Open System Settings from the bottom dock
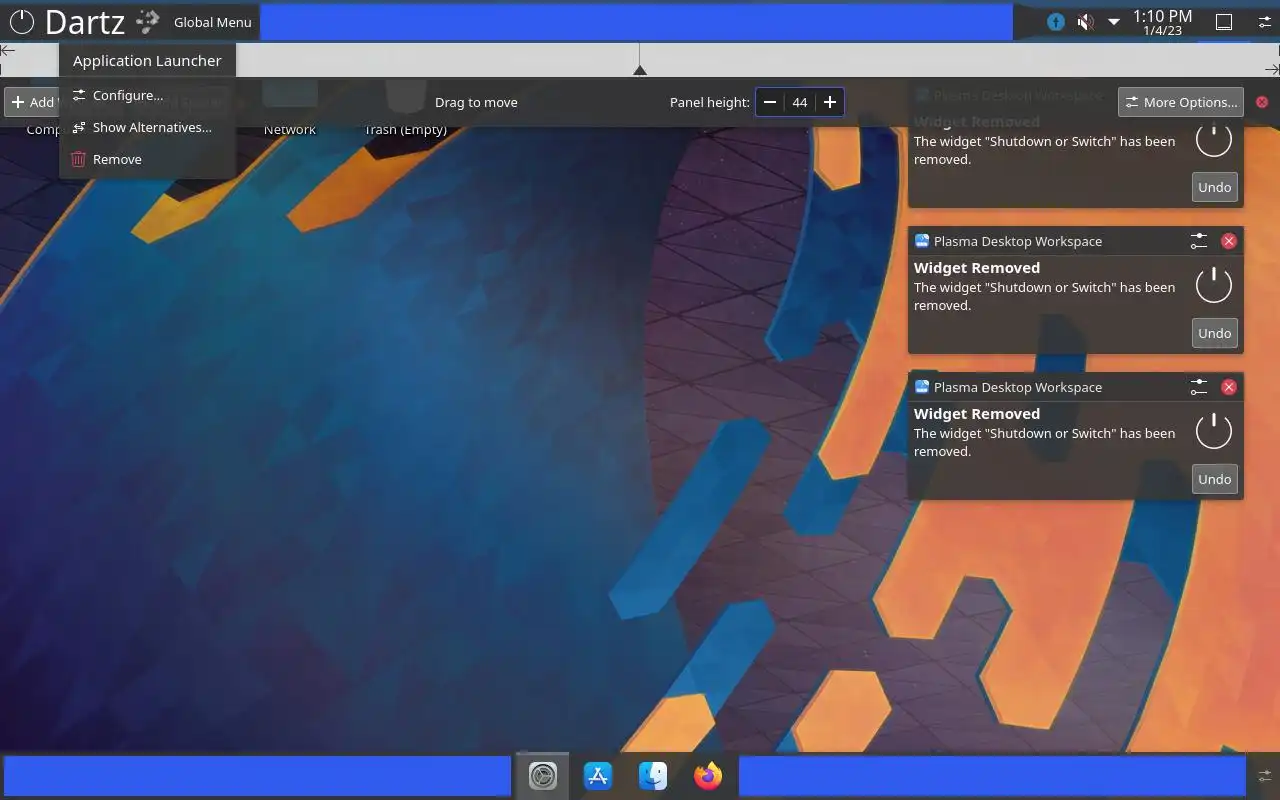 pyautogui.click(x=543, y=776)
